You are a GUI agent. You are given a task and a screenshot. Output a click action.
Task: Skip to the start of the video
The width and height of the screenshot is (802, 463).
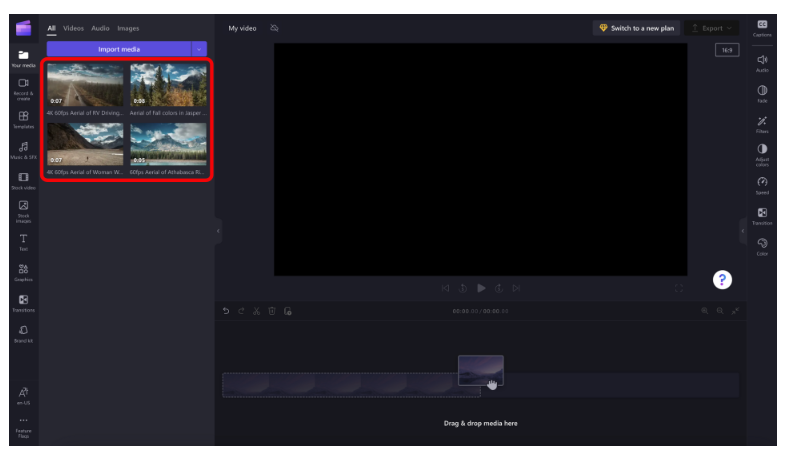(x=445, y=289)
